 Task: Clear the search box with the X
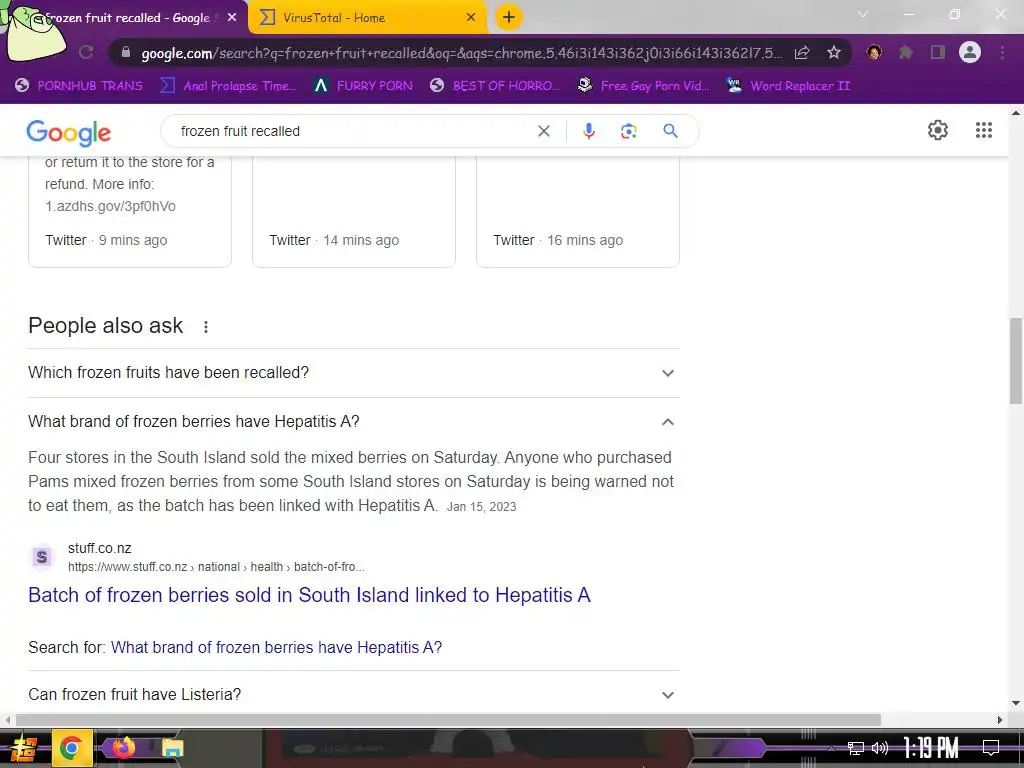pos(543,131)
